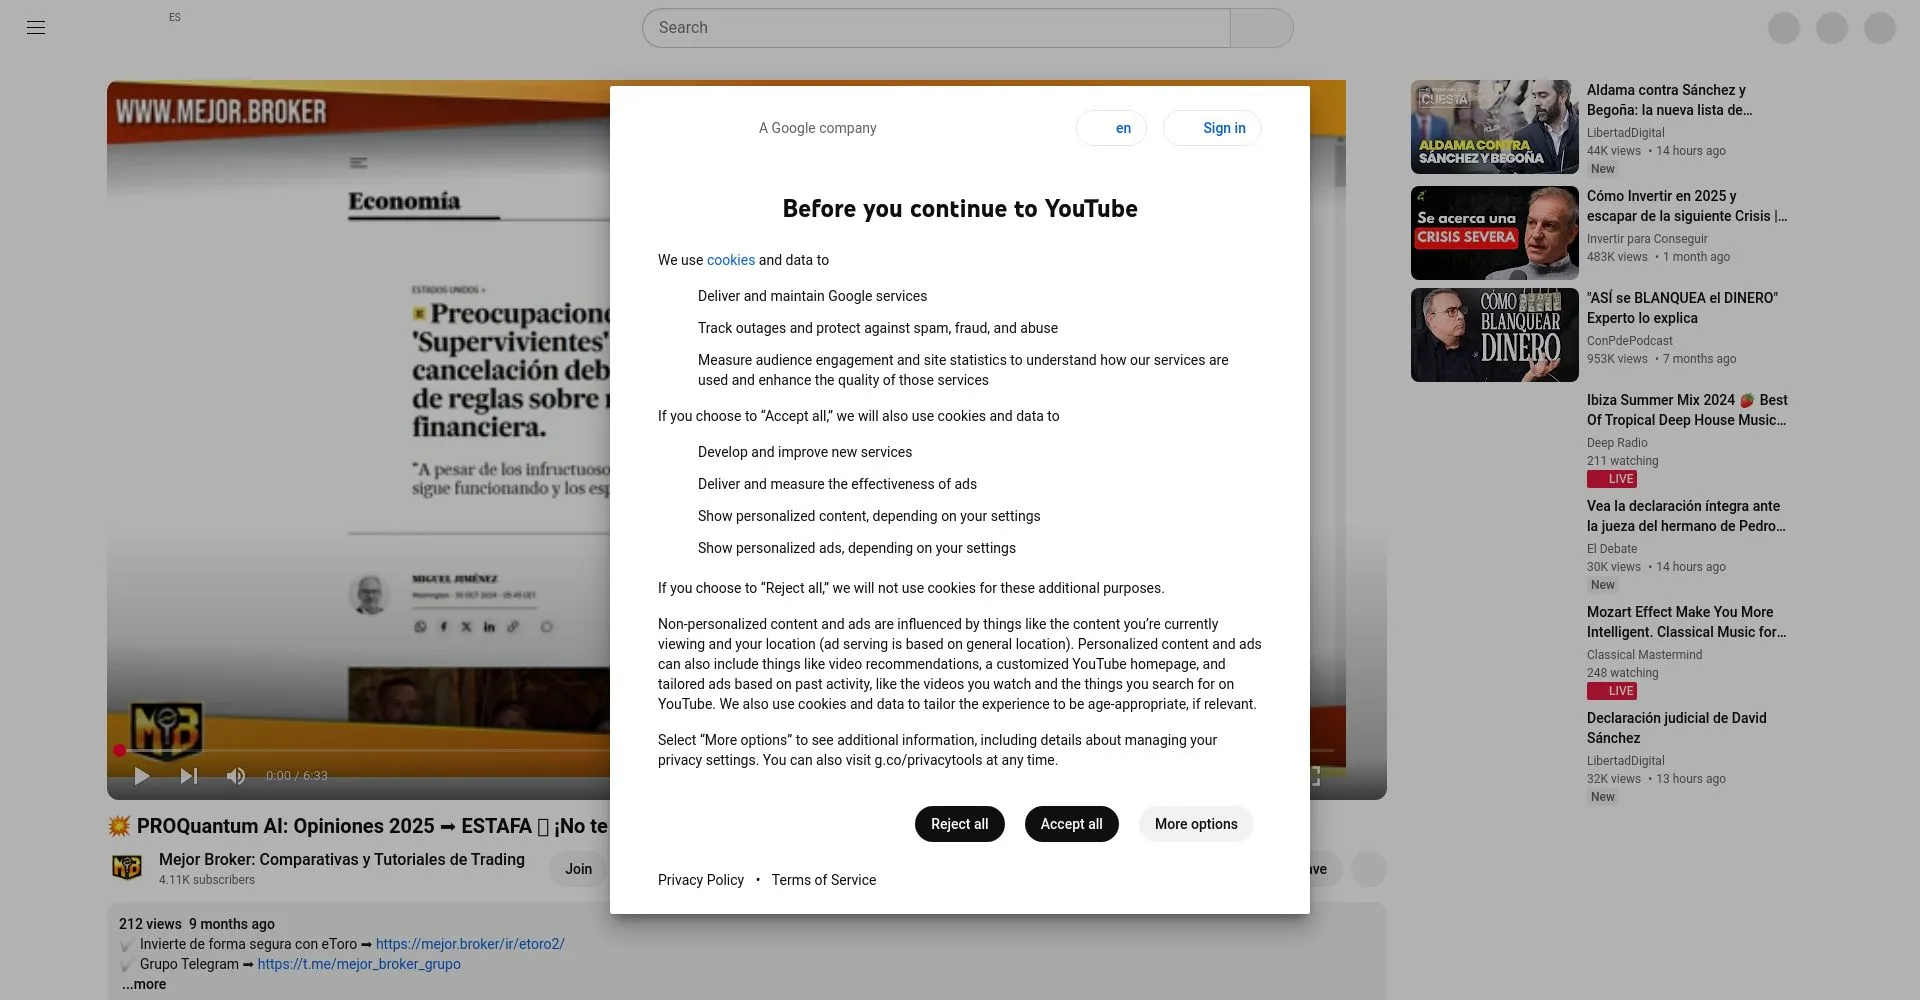Viewport: 1920px width, 1000px height.
Task: Click El Debate channel name
Action: tap(1612, 549)
